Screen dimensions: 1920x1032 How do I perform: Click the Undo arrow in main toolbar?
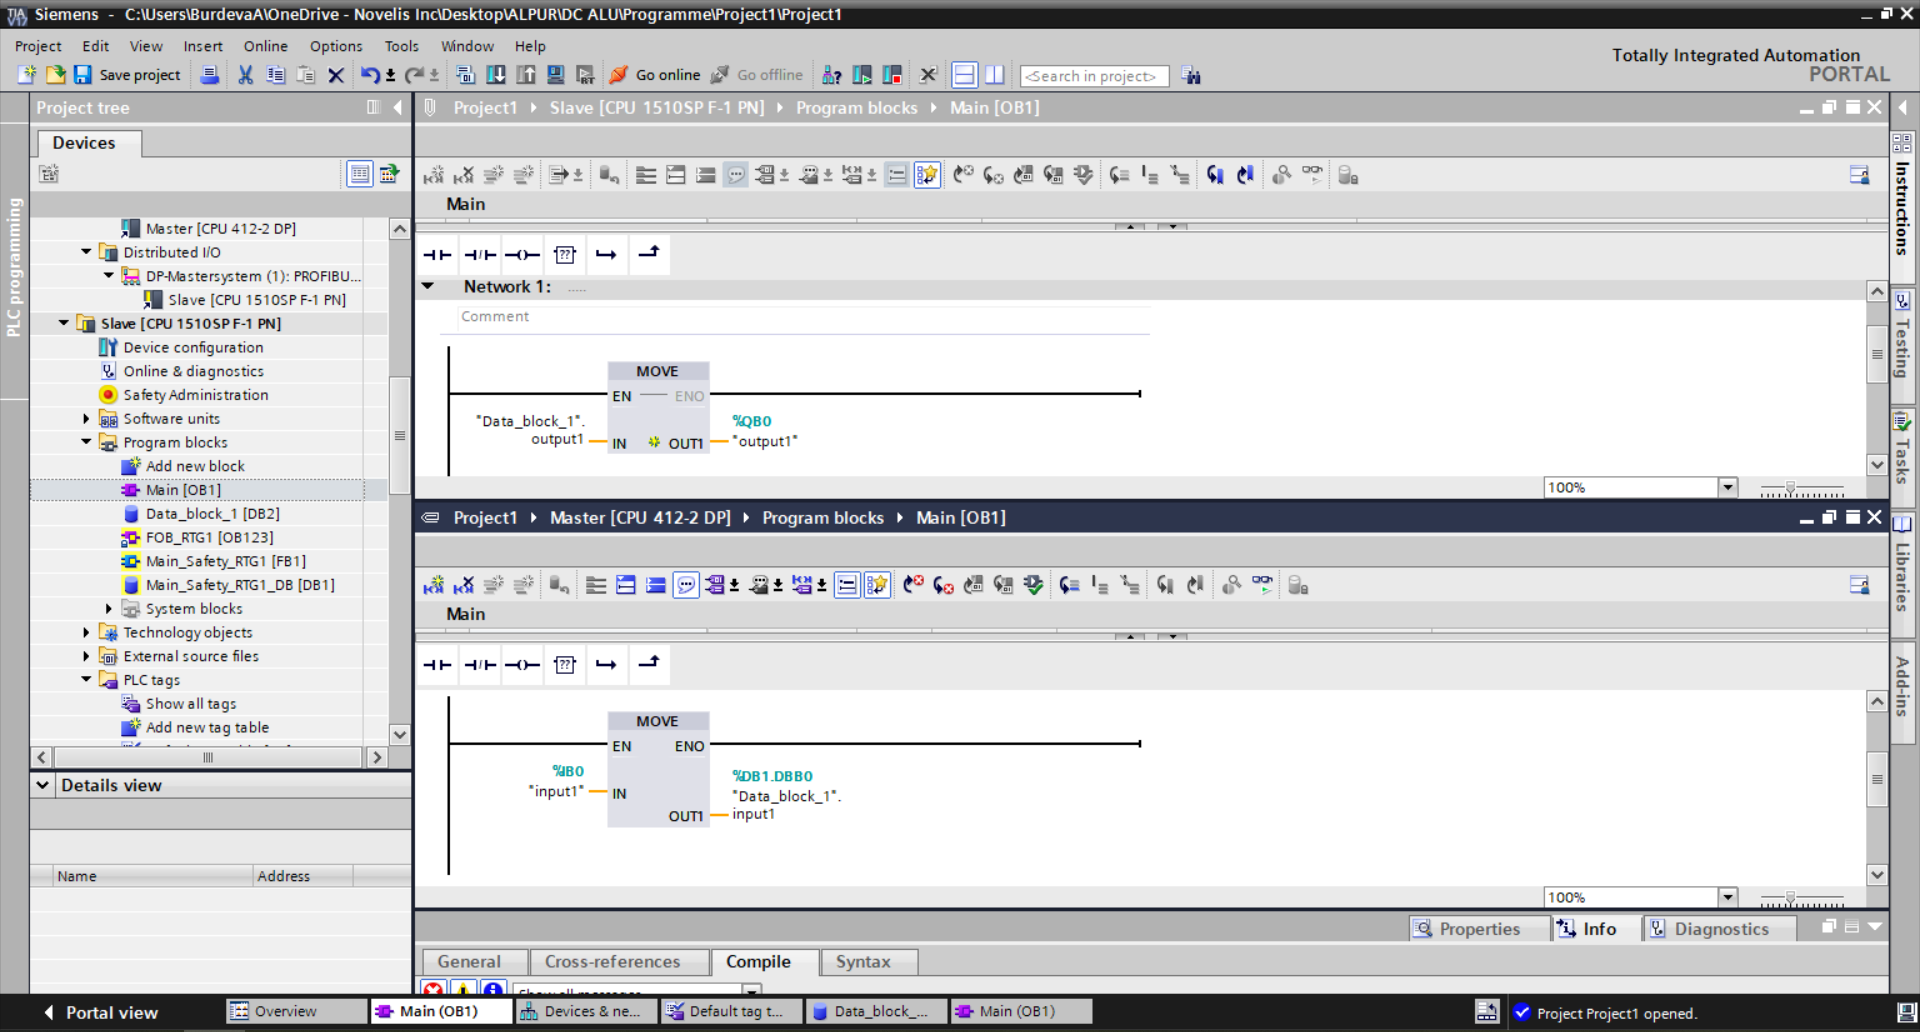(370, 75)
